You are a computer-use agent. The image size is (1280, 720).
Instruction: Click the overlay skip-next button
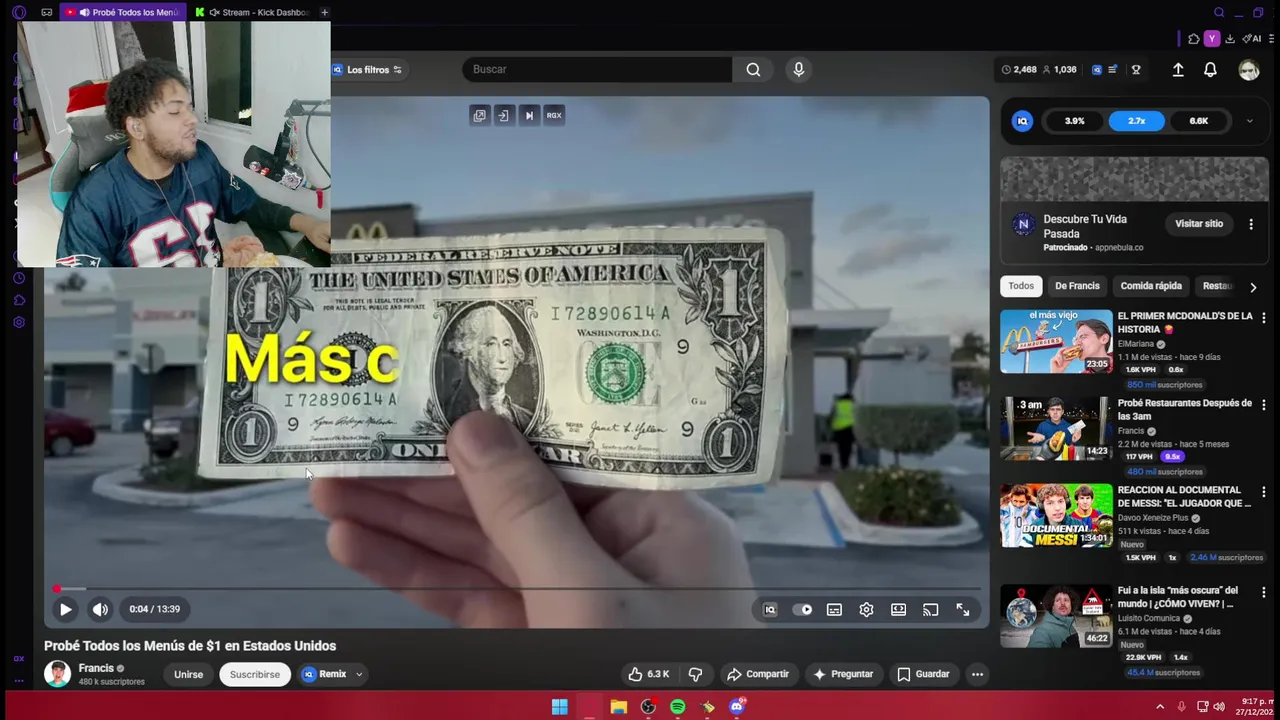[x=529, y=115]
